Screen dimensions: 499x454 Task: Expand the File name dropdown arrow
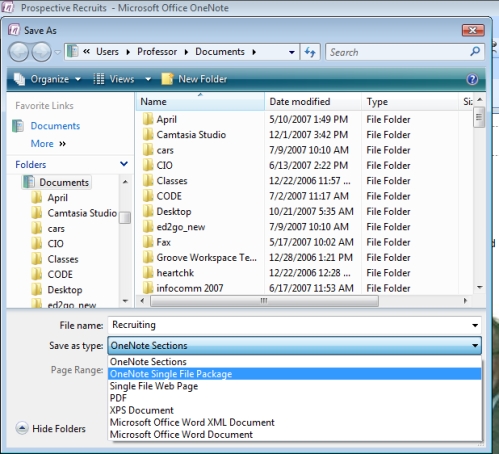[x=475, y=325]
